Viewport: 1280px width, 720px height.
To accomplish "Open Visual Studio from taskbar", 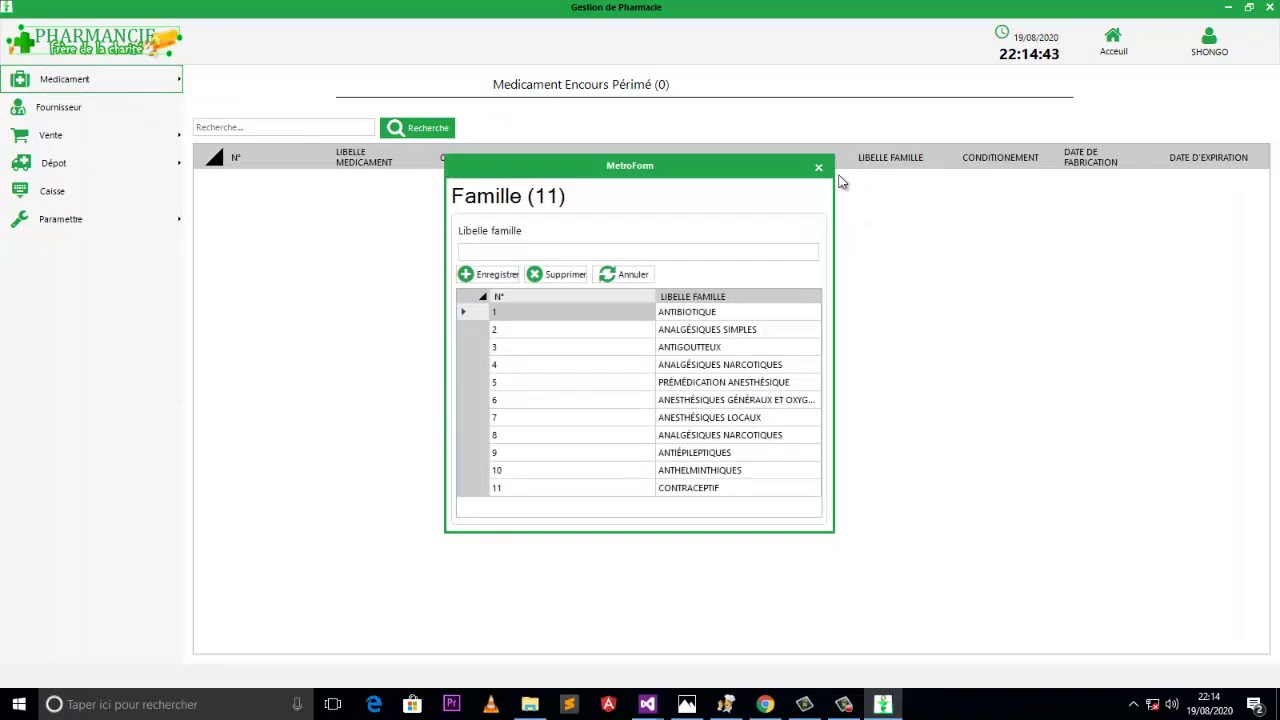I will 647,704.
